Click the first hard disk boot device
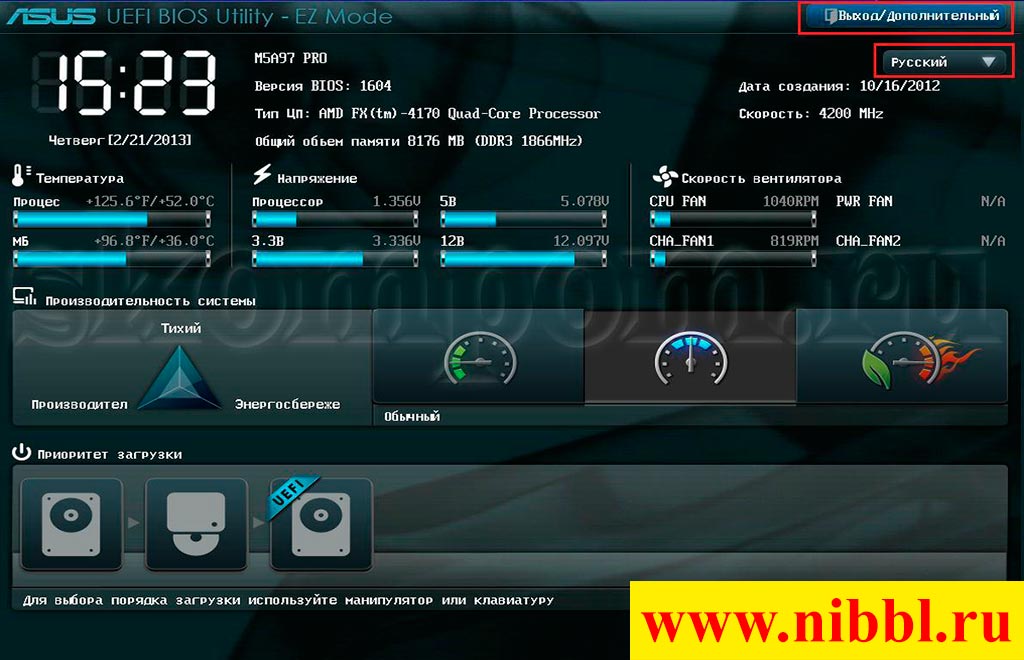 point(72,524)
